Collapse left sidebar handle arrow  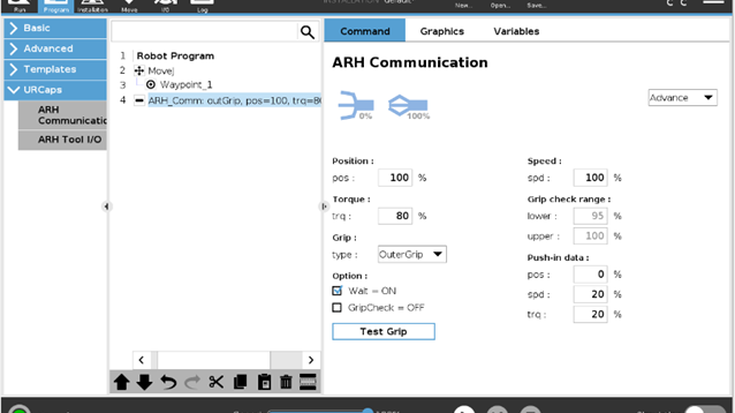click(x=106, y=206)
